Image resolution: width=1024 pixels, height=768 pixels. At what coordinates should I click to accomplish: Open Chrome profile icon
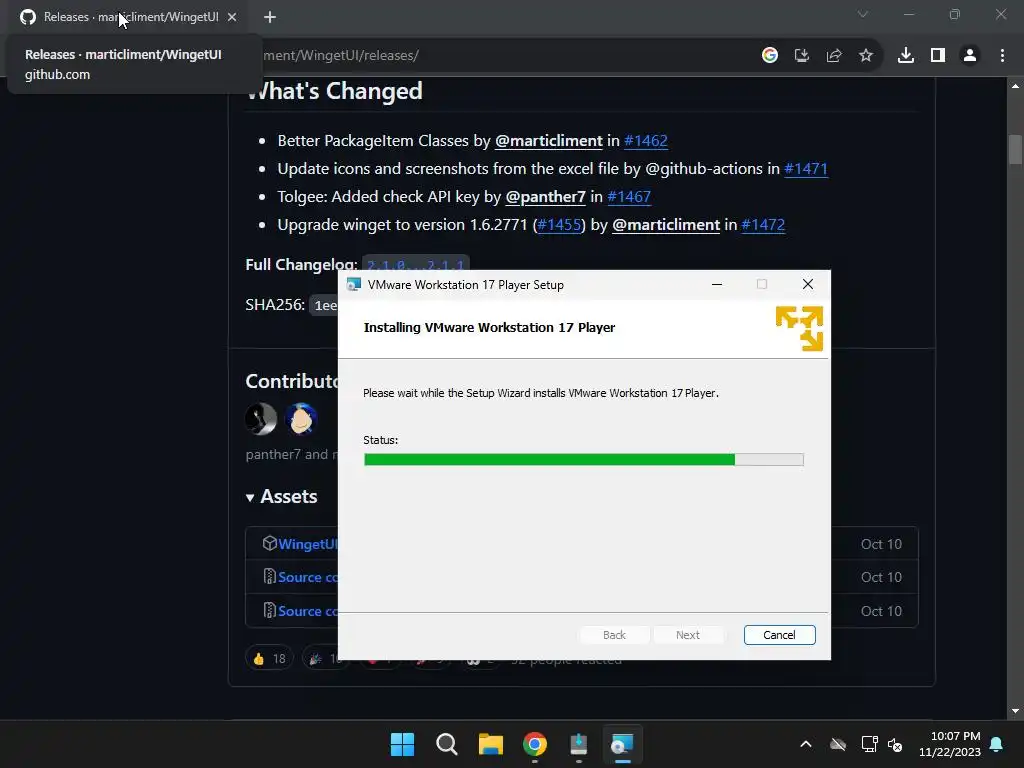coord(970,56)
